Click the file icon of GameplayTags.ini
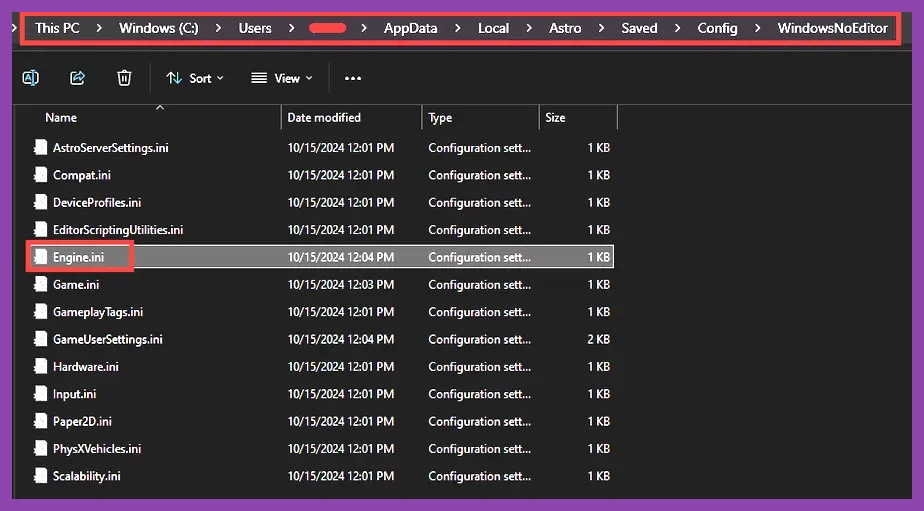The image size is (924, 511). pos(41,311)
